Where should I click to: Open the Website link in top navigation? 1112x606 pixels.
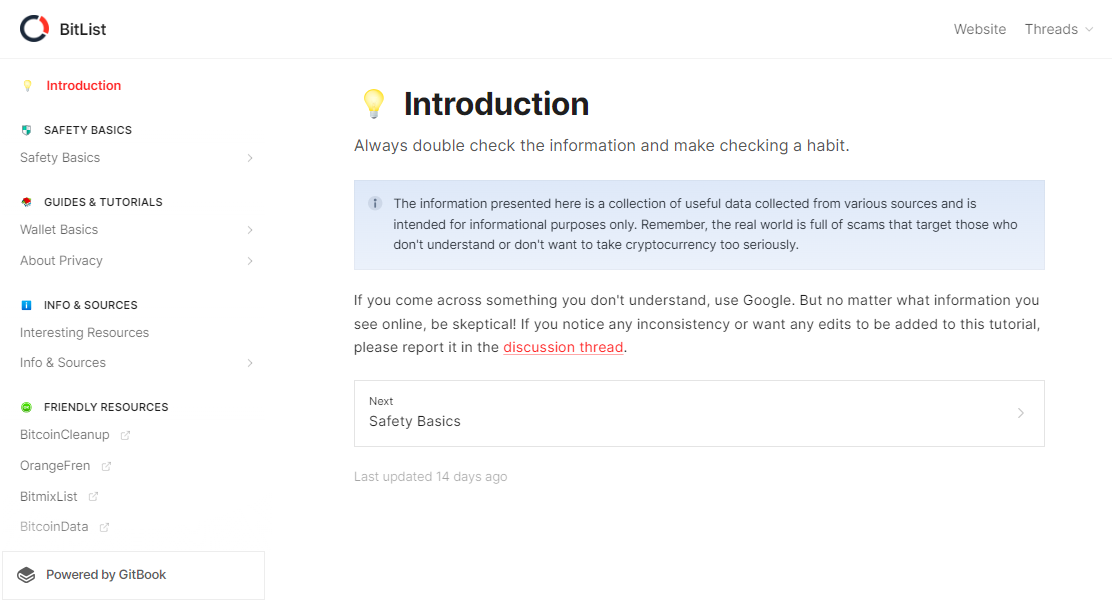tap(979, 29)
